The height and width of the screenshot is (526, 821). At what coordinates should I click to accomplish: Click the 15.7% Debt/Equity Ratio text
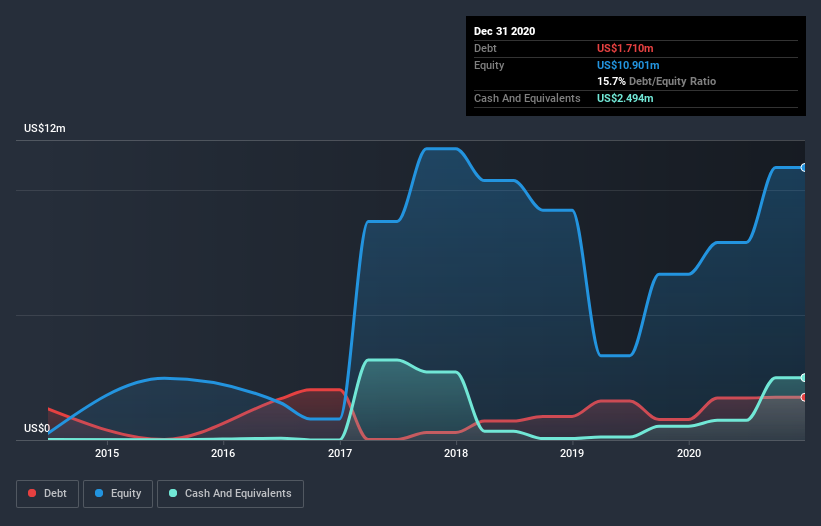coord(657,81)
